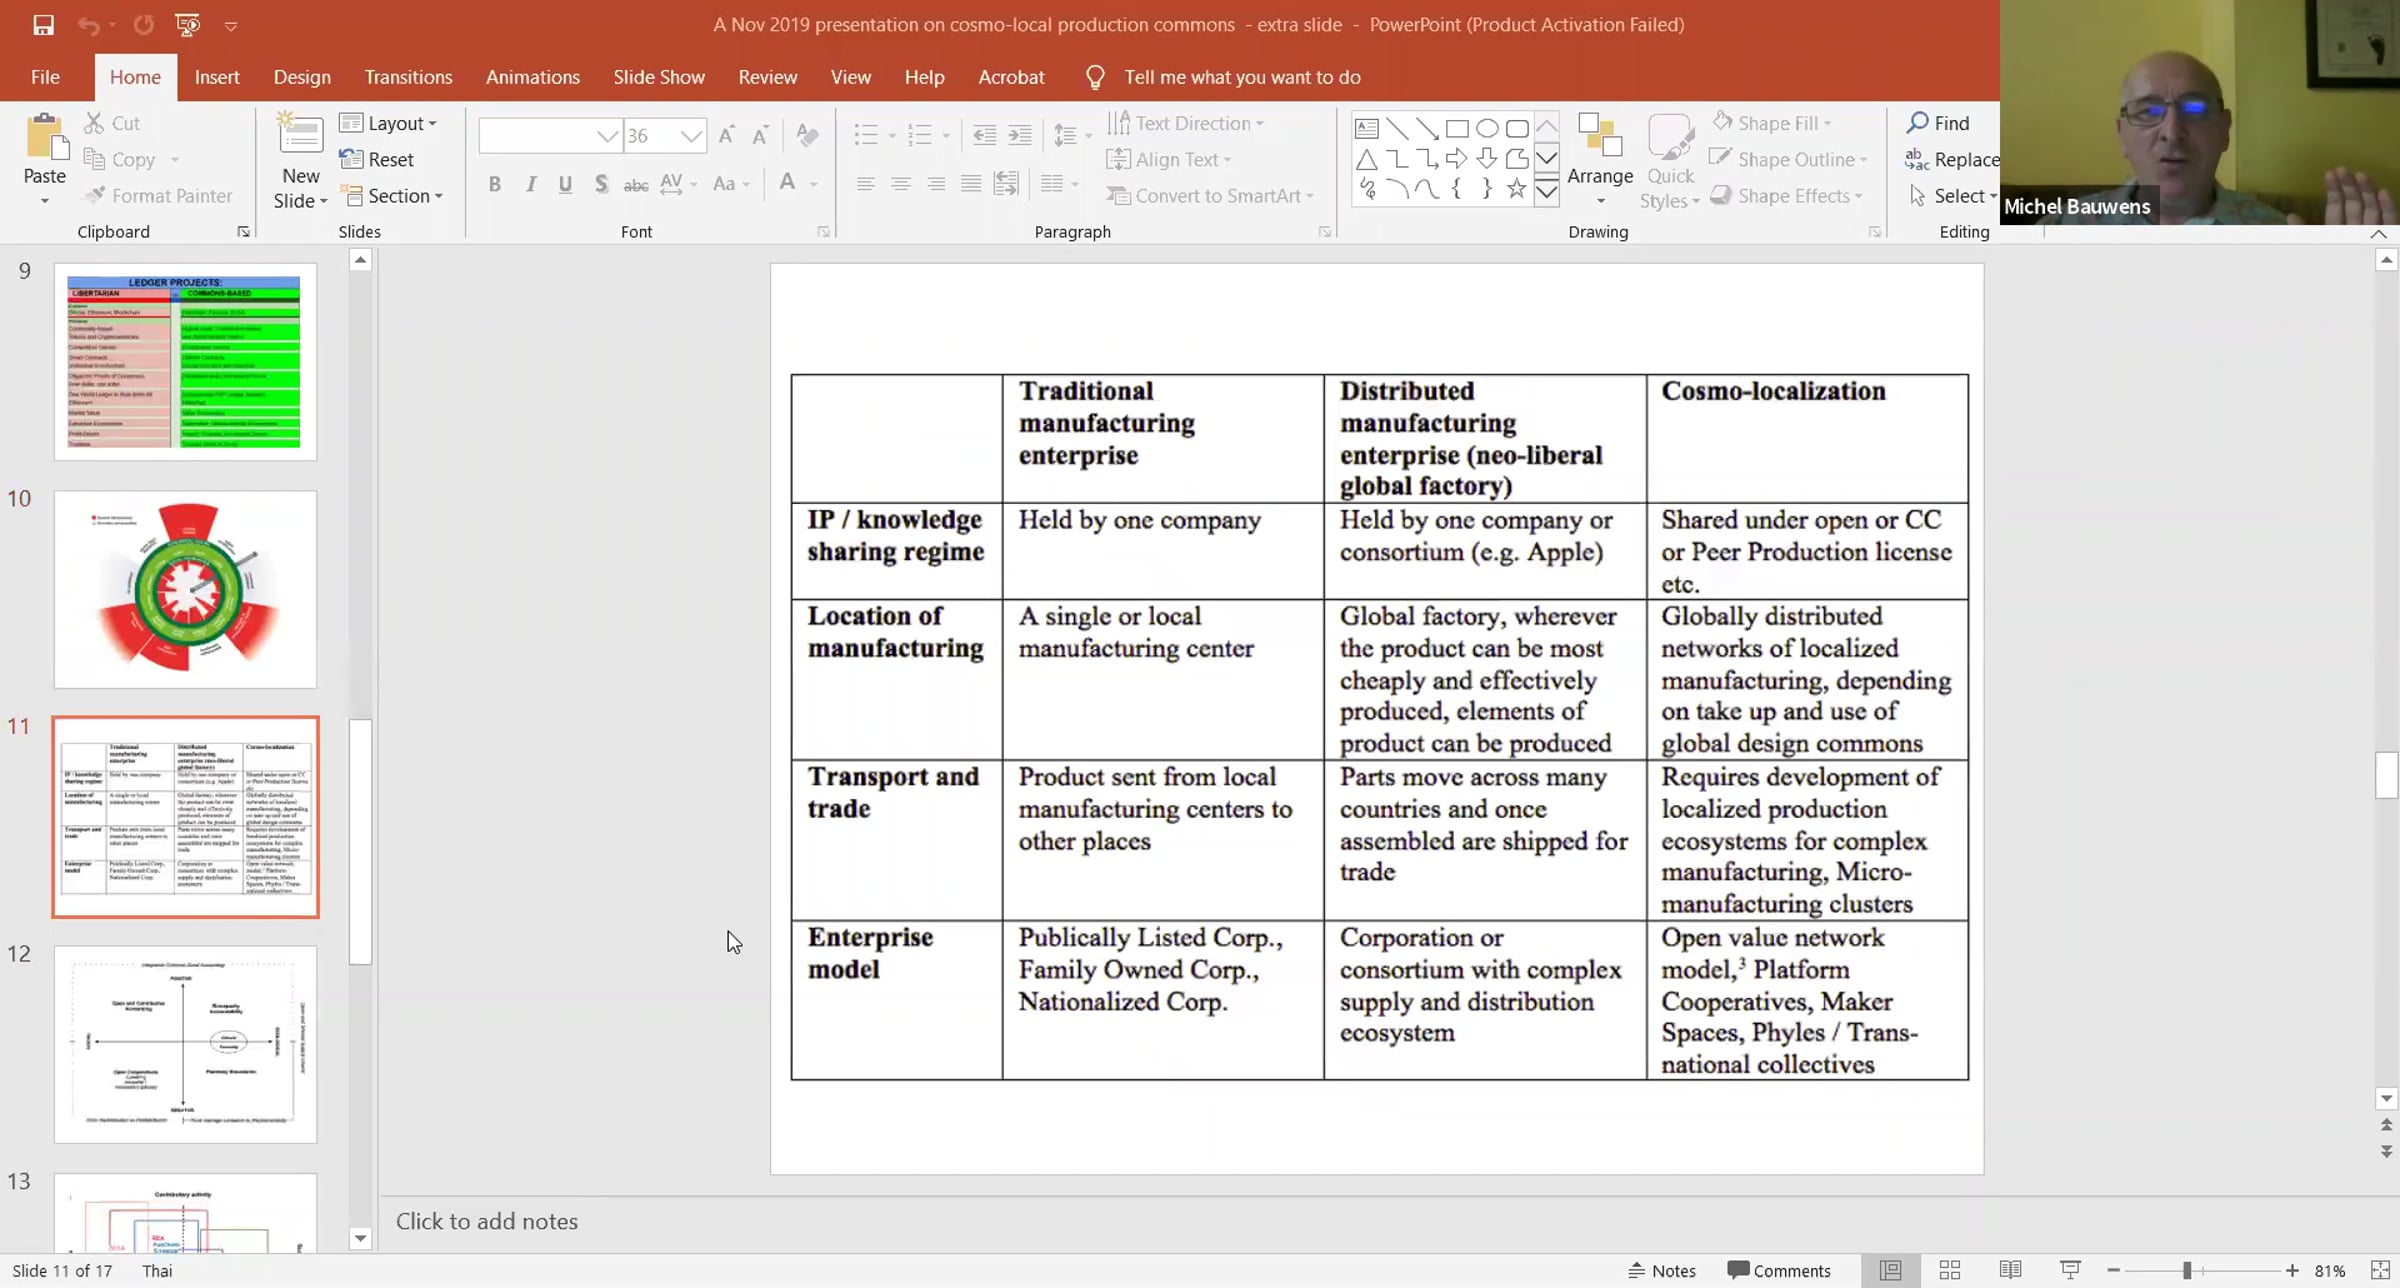The image size is (2400, 1288).
Task: Toggle Justify paragraph alignment
Action: click(971, 184)
